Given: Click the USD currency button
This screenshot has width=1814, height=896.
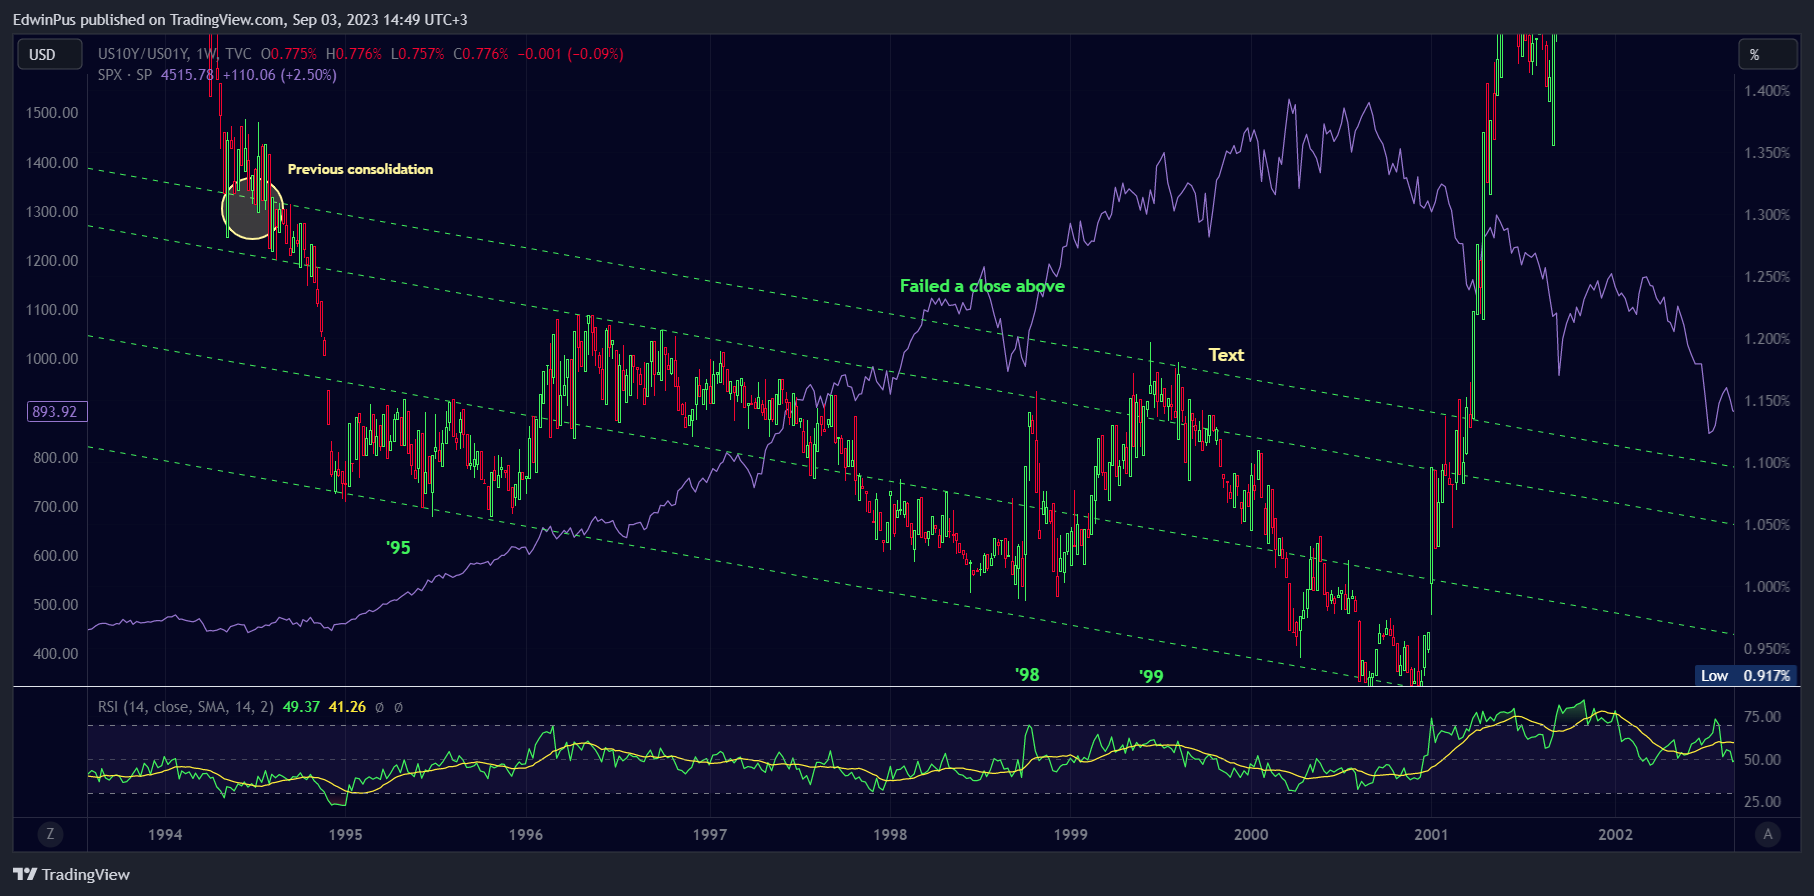Looking at the screenshot, I should 50,55.
